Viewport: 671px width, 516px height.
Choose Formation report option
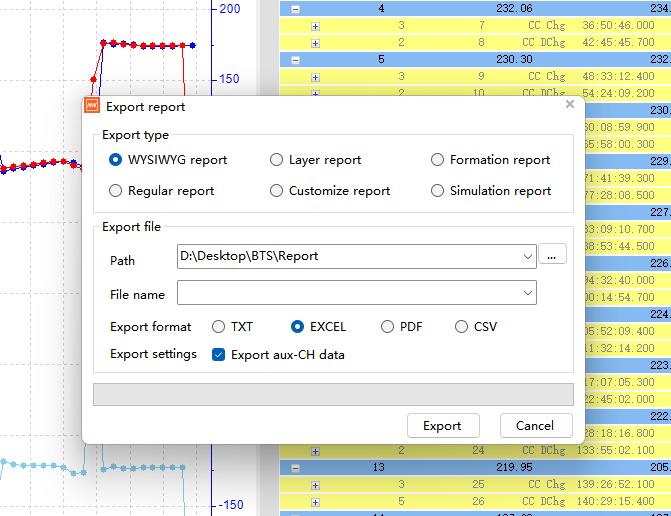pos(437,160)
